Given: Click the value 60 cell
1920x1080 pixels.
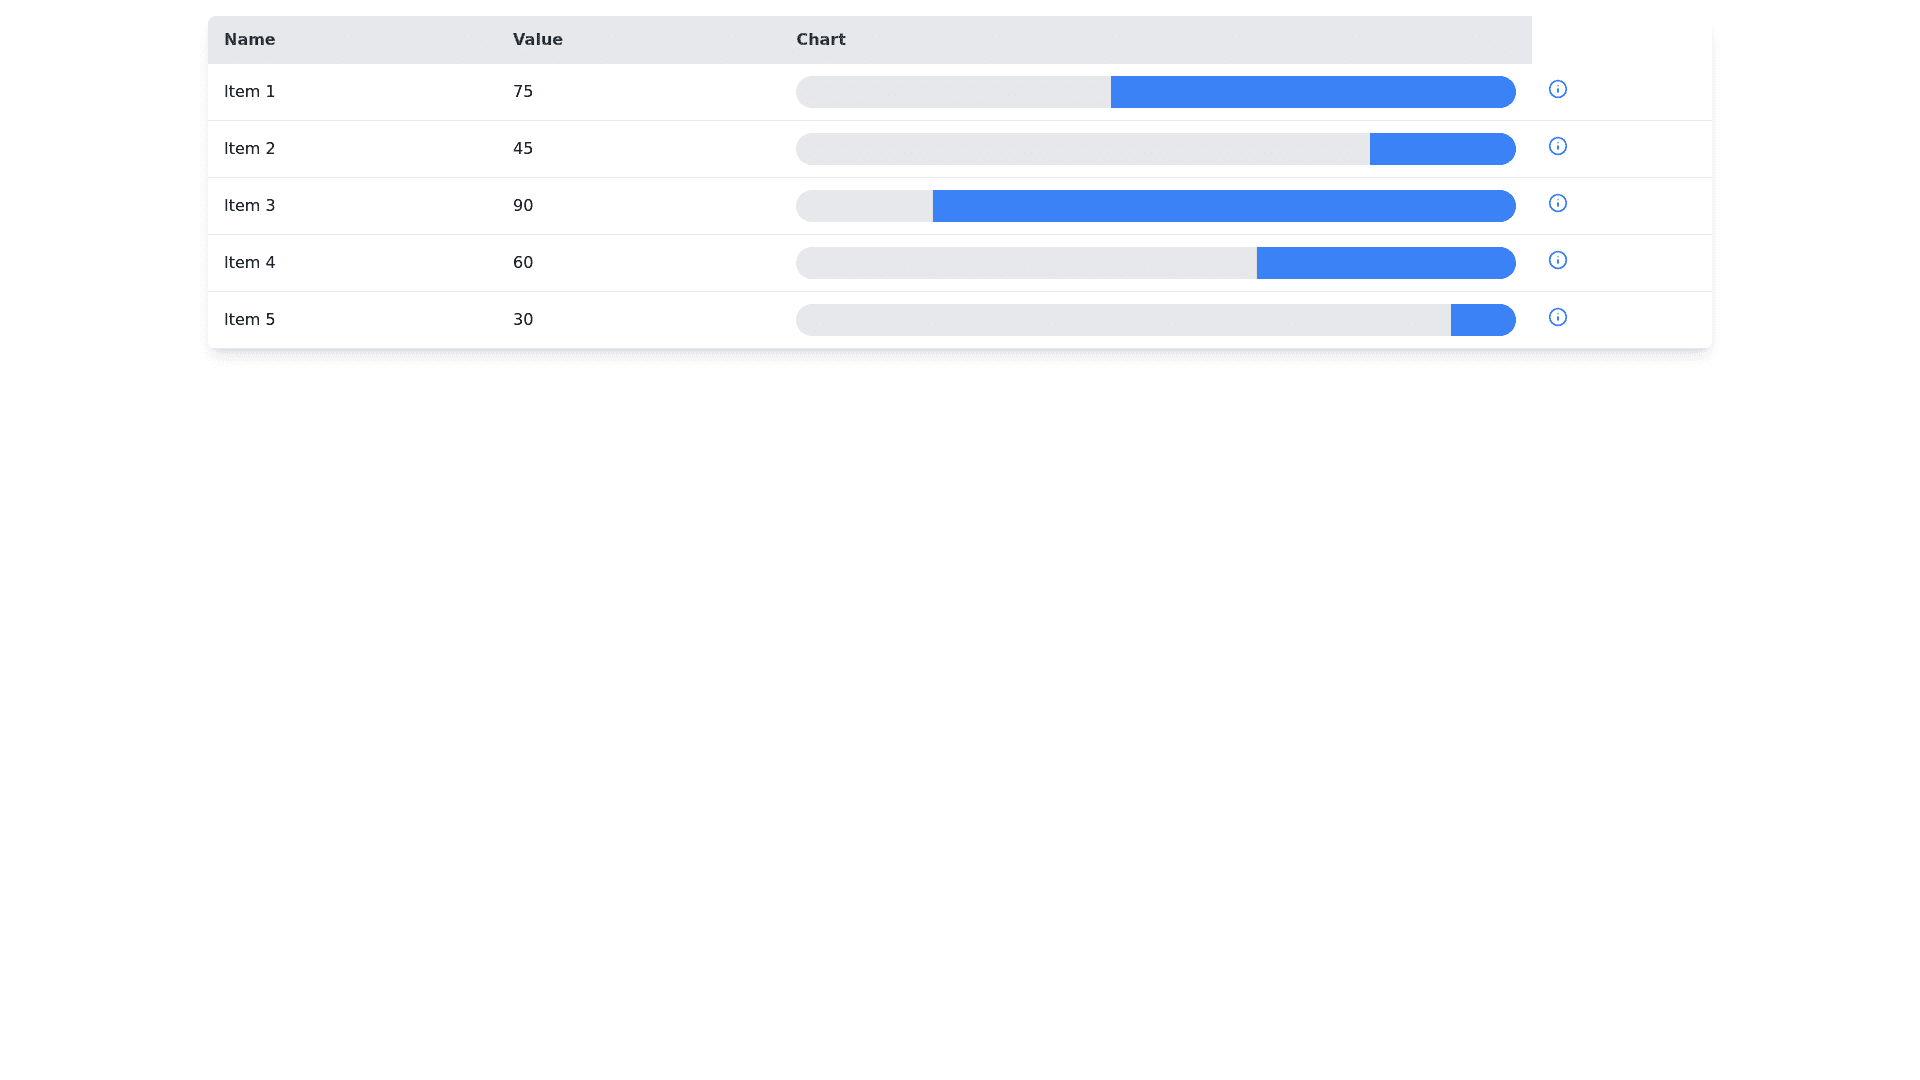Looking at the screenshot, I should coord(523,263).
